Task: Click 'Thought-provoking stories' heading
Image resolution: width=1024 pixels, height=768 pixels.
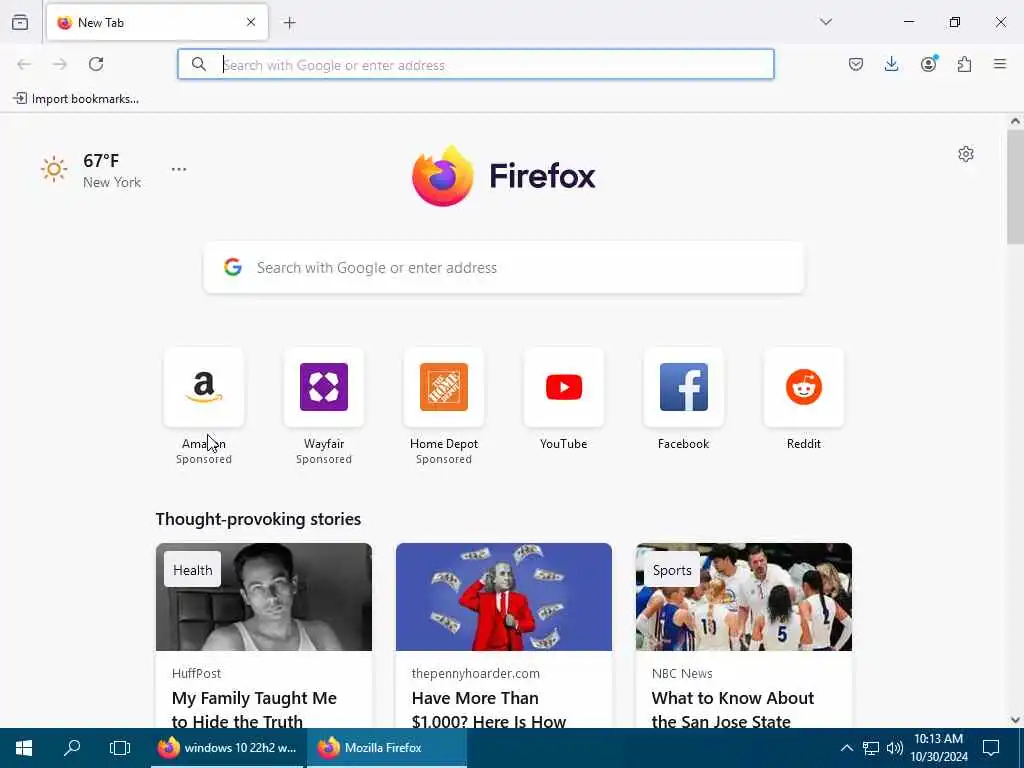Action: point(258,519)
